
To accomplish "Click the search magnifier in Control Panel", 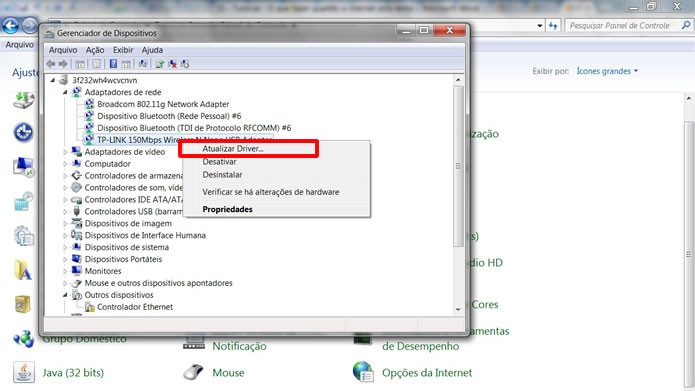I will pyautogui.click(x=685, y=25).
